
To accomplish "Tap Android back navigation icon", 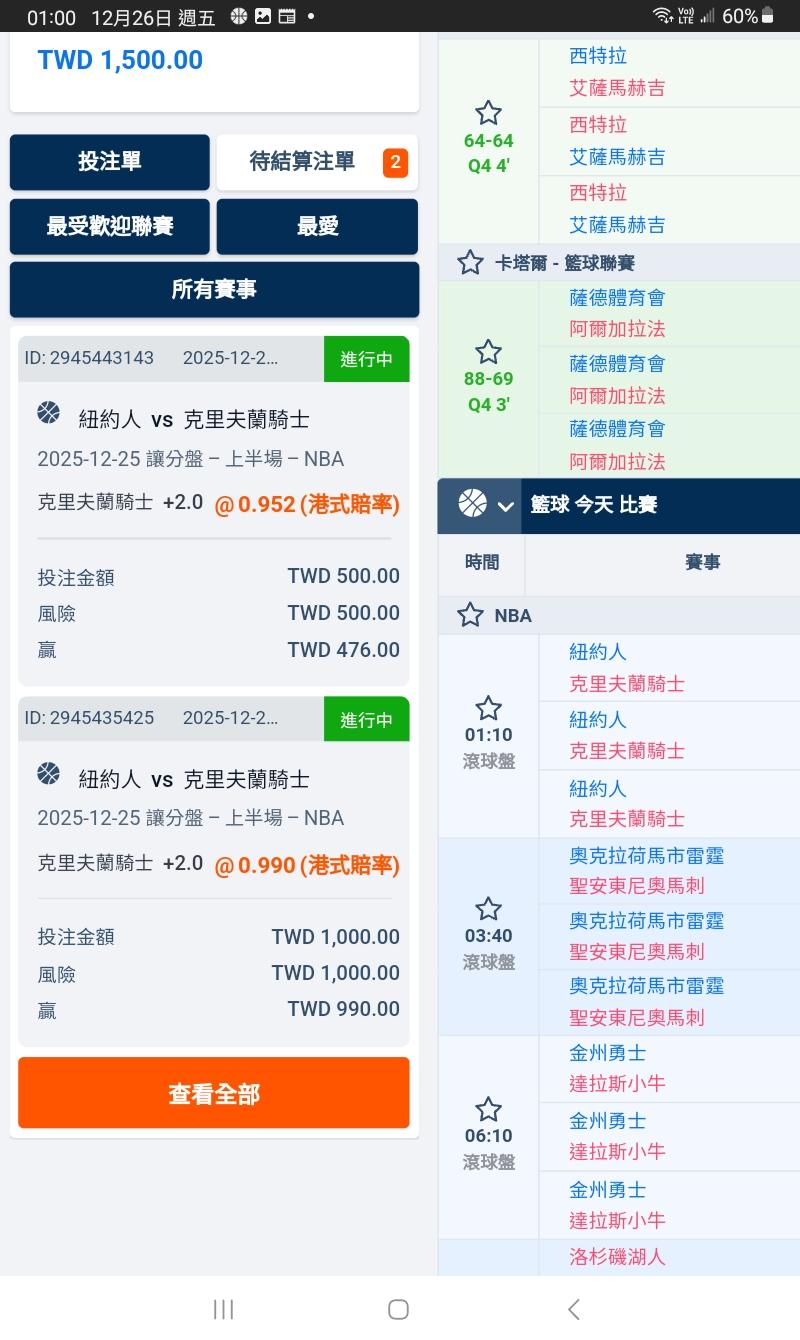I will click(573, 1309).
